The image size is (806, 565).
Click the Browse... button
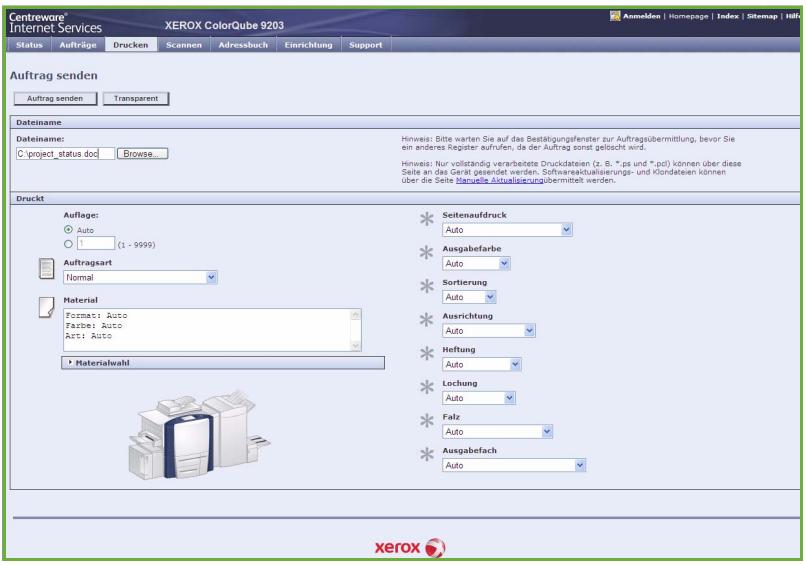point(142,154)
